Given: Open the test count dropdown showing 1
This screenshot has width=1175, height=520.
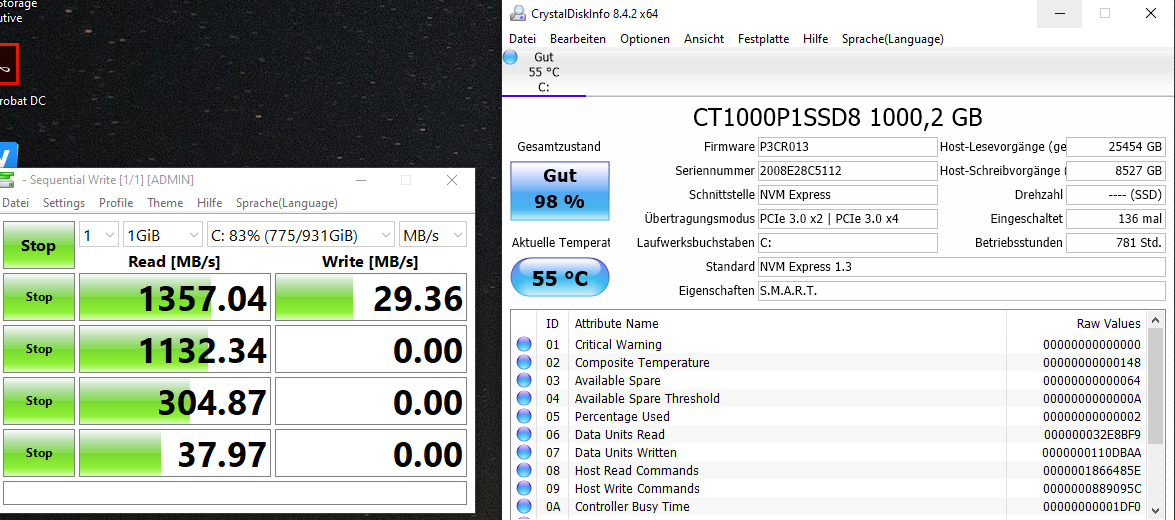Looking at the screenshot, I should click(x=99, y=235).
